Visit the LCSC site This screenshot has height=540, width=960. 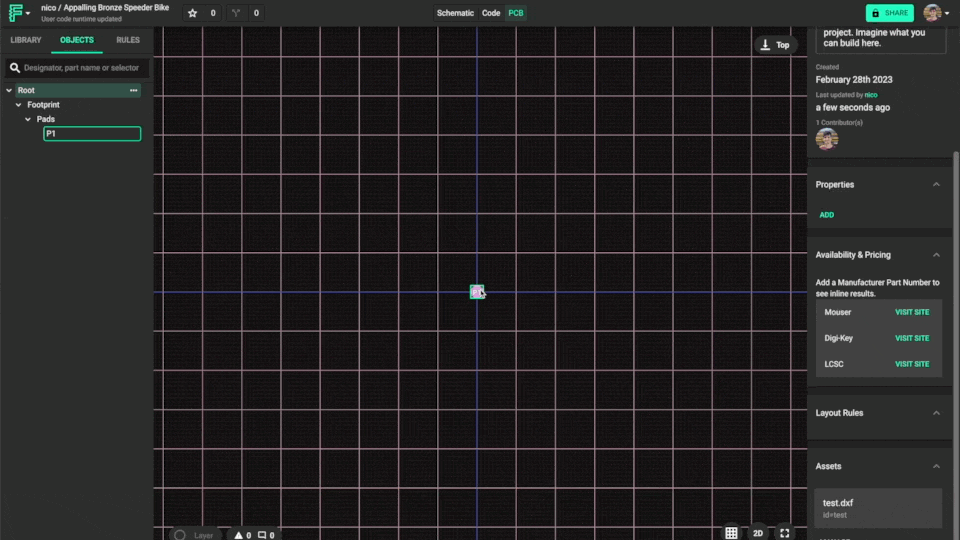912,364
